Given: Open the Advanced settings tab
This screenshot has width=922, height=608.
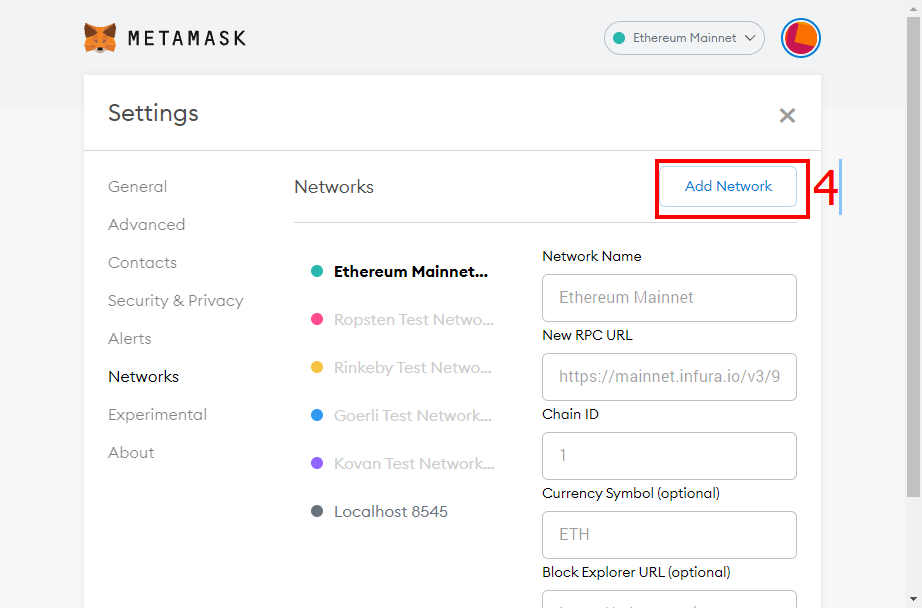Looking at the screenshot, I should point(146,225).
